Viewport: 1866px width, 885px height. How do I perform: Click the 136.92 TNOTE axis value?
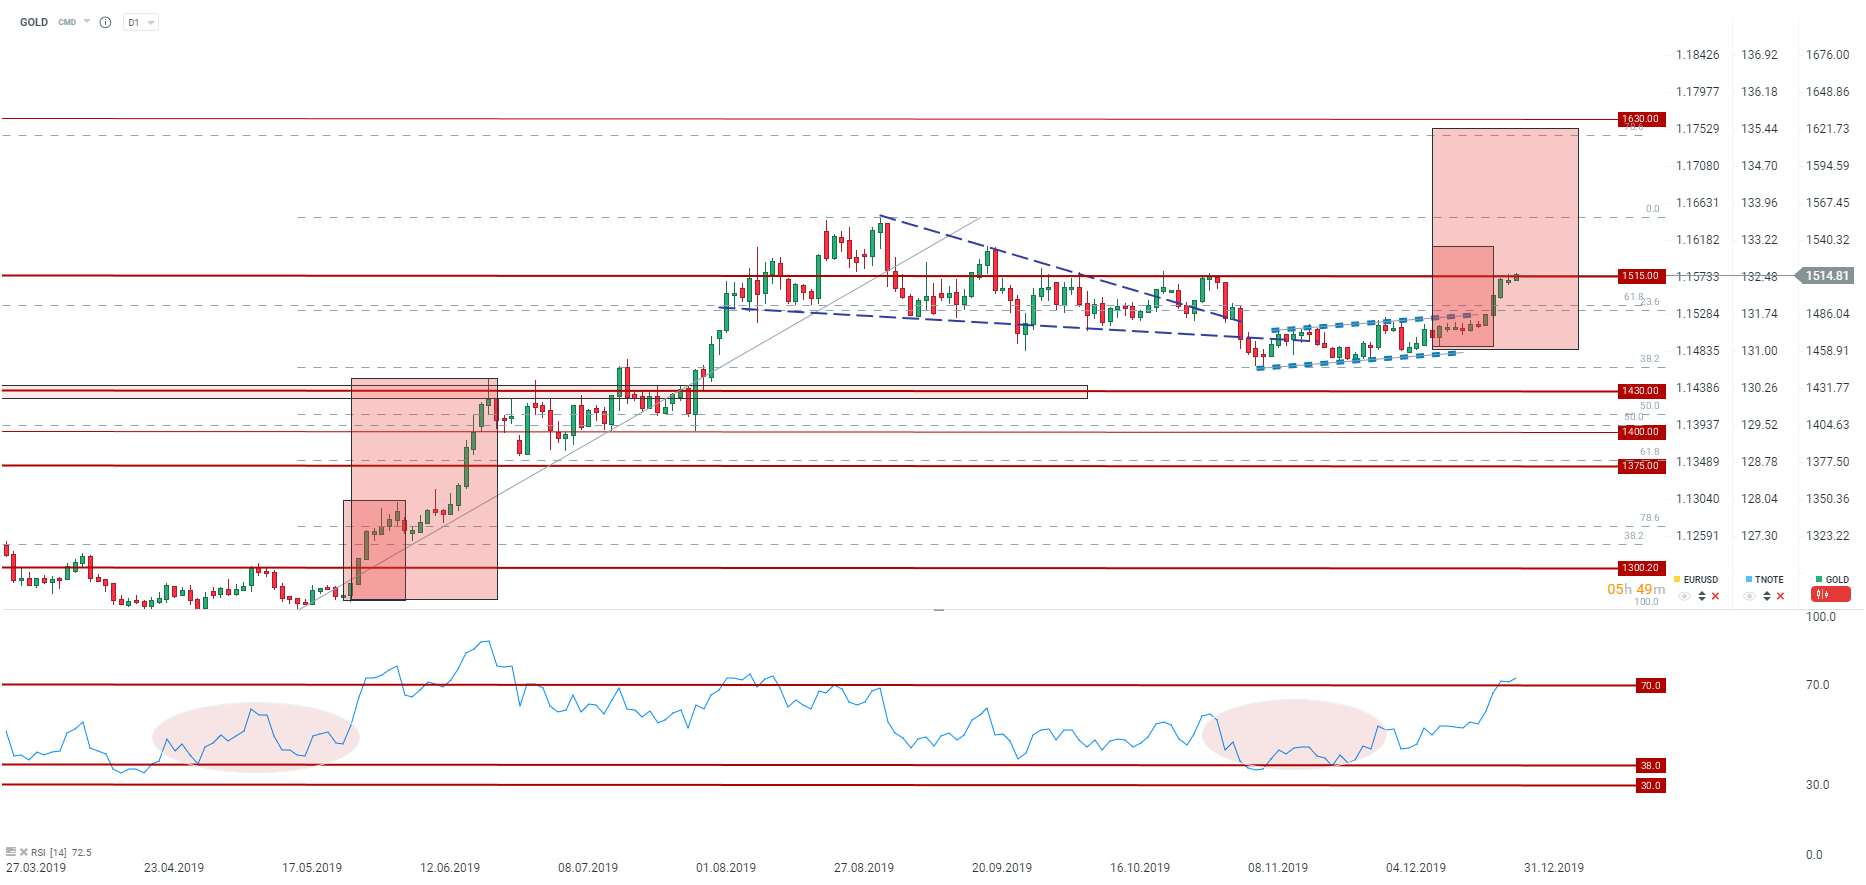pos(1760,55)
